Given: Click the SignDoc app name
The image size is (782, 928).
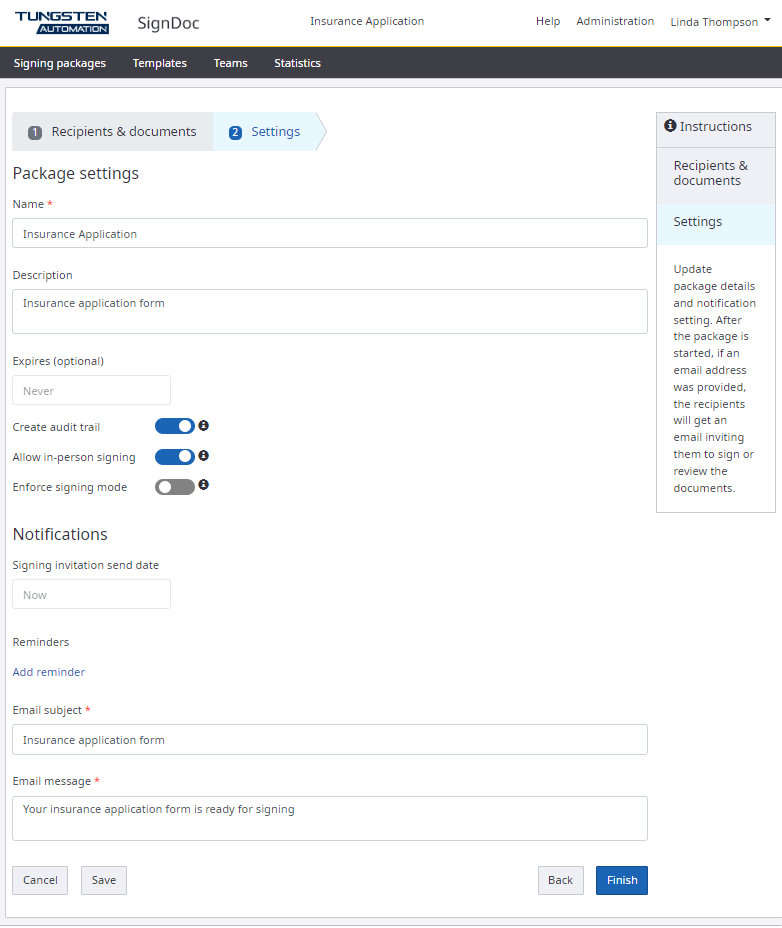Looking at the screenshot, I should coord(167,21).
